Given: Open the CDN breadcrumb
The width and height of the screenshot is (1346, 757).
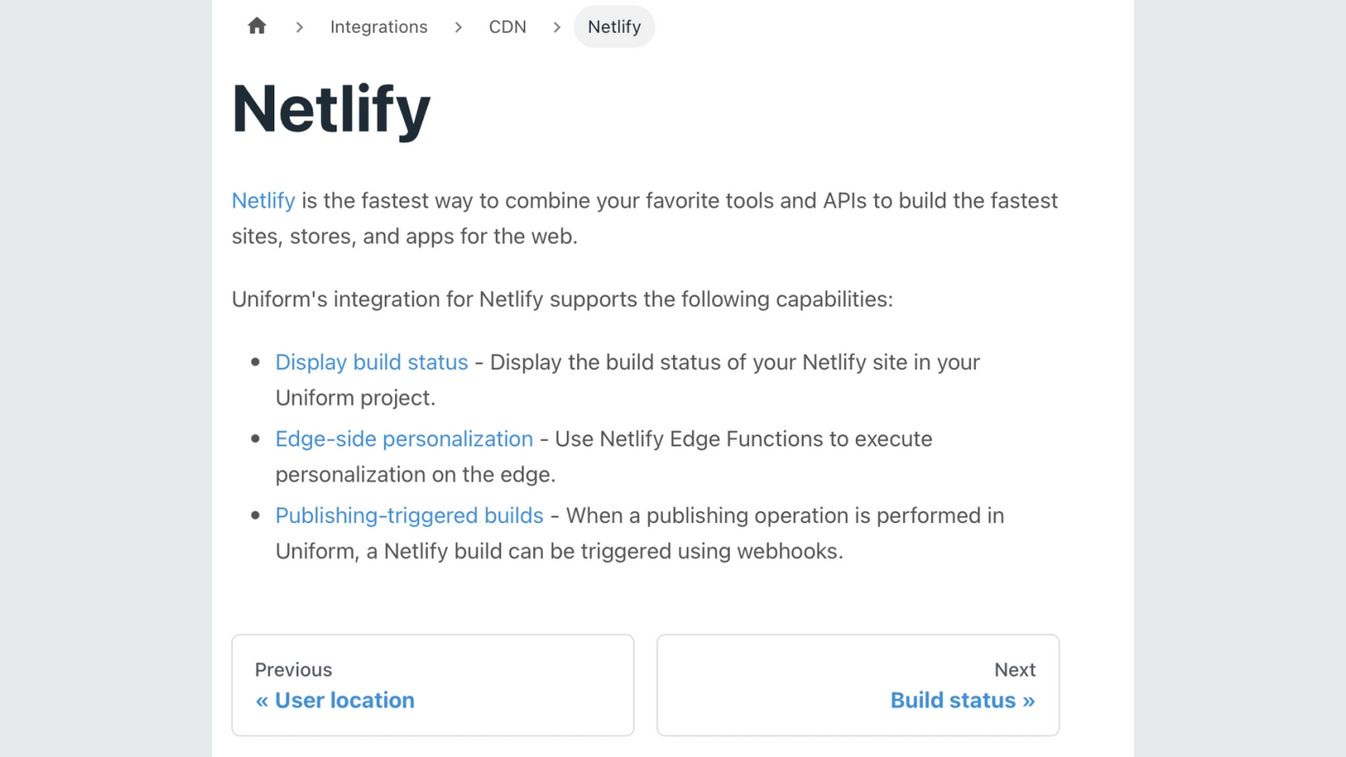Looking at the screenshot, I should [x=508, y=27].
